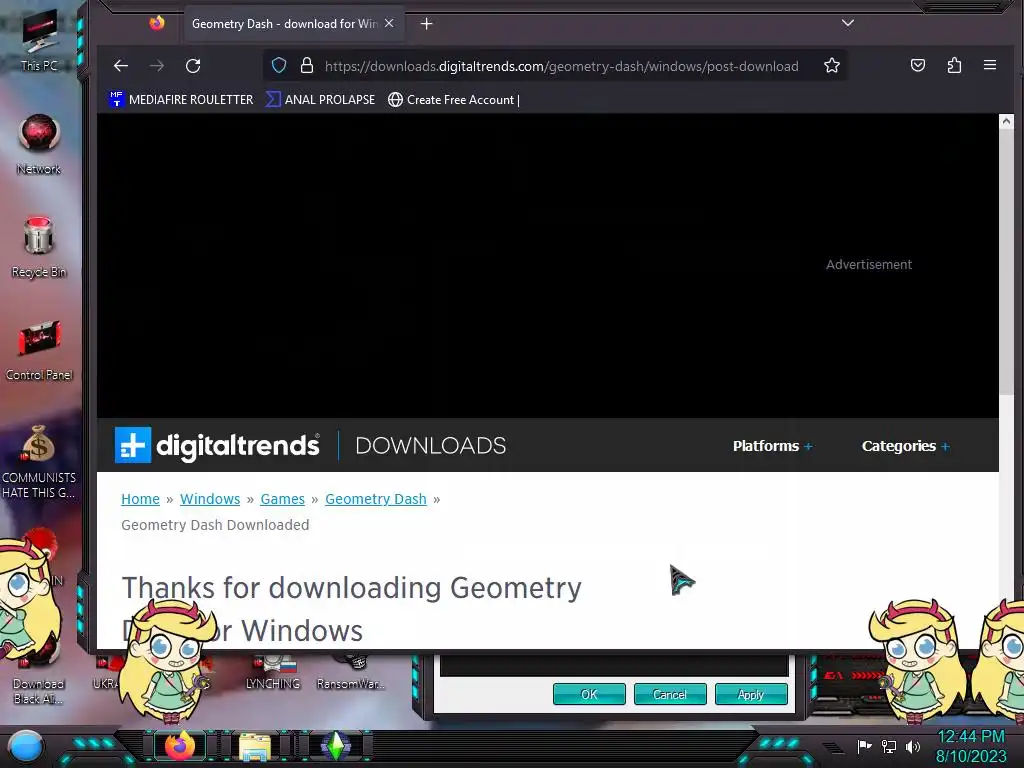The image size is (1024, 768).
Task: Open the Firefox hamburger application menu
Action: click(990, 65)
